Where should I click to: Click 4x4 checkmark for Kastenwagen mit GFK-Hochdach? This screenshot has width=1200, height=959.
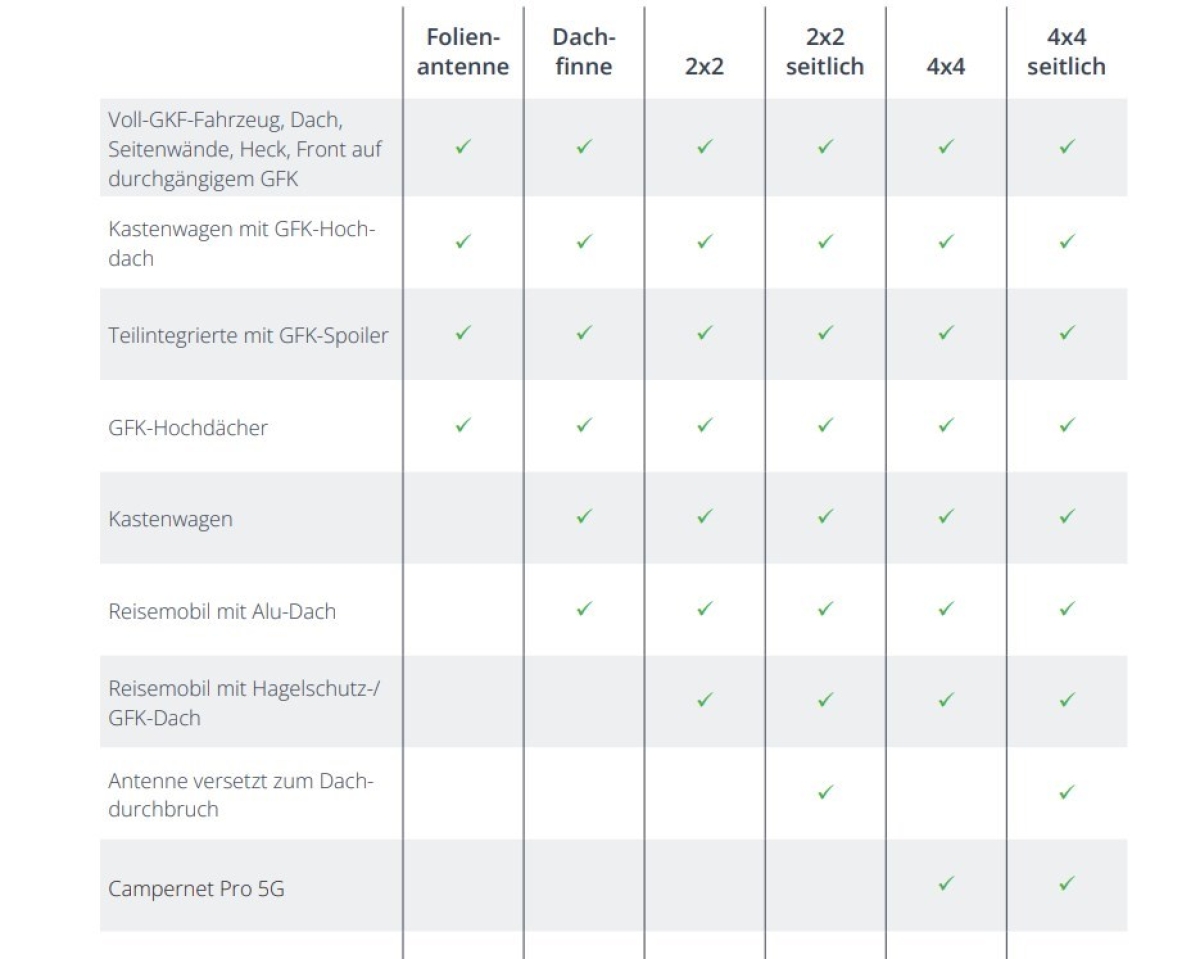point(946,241)
